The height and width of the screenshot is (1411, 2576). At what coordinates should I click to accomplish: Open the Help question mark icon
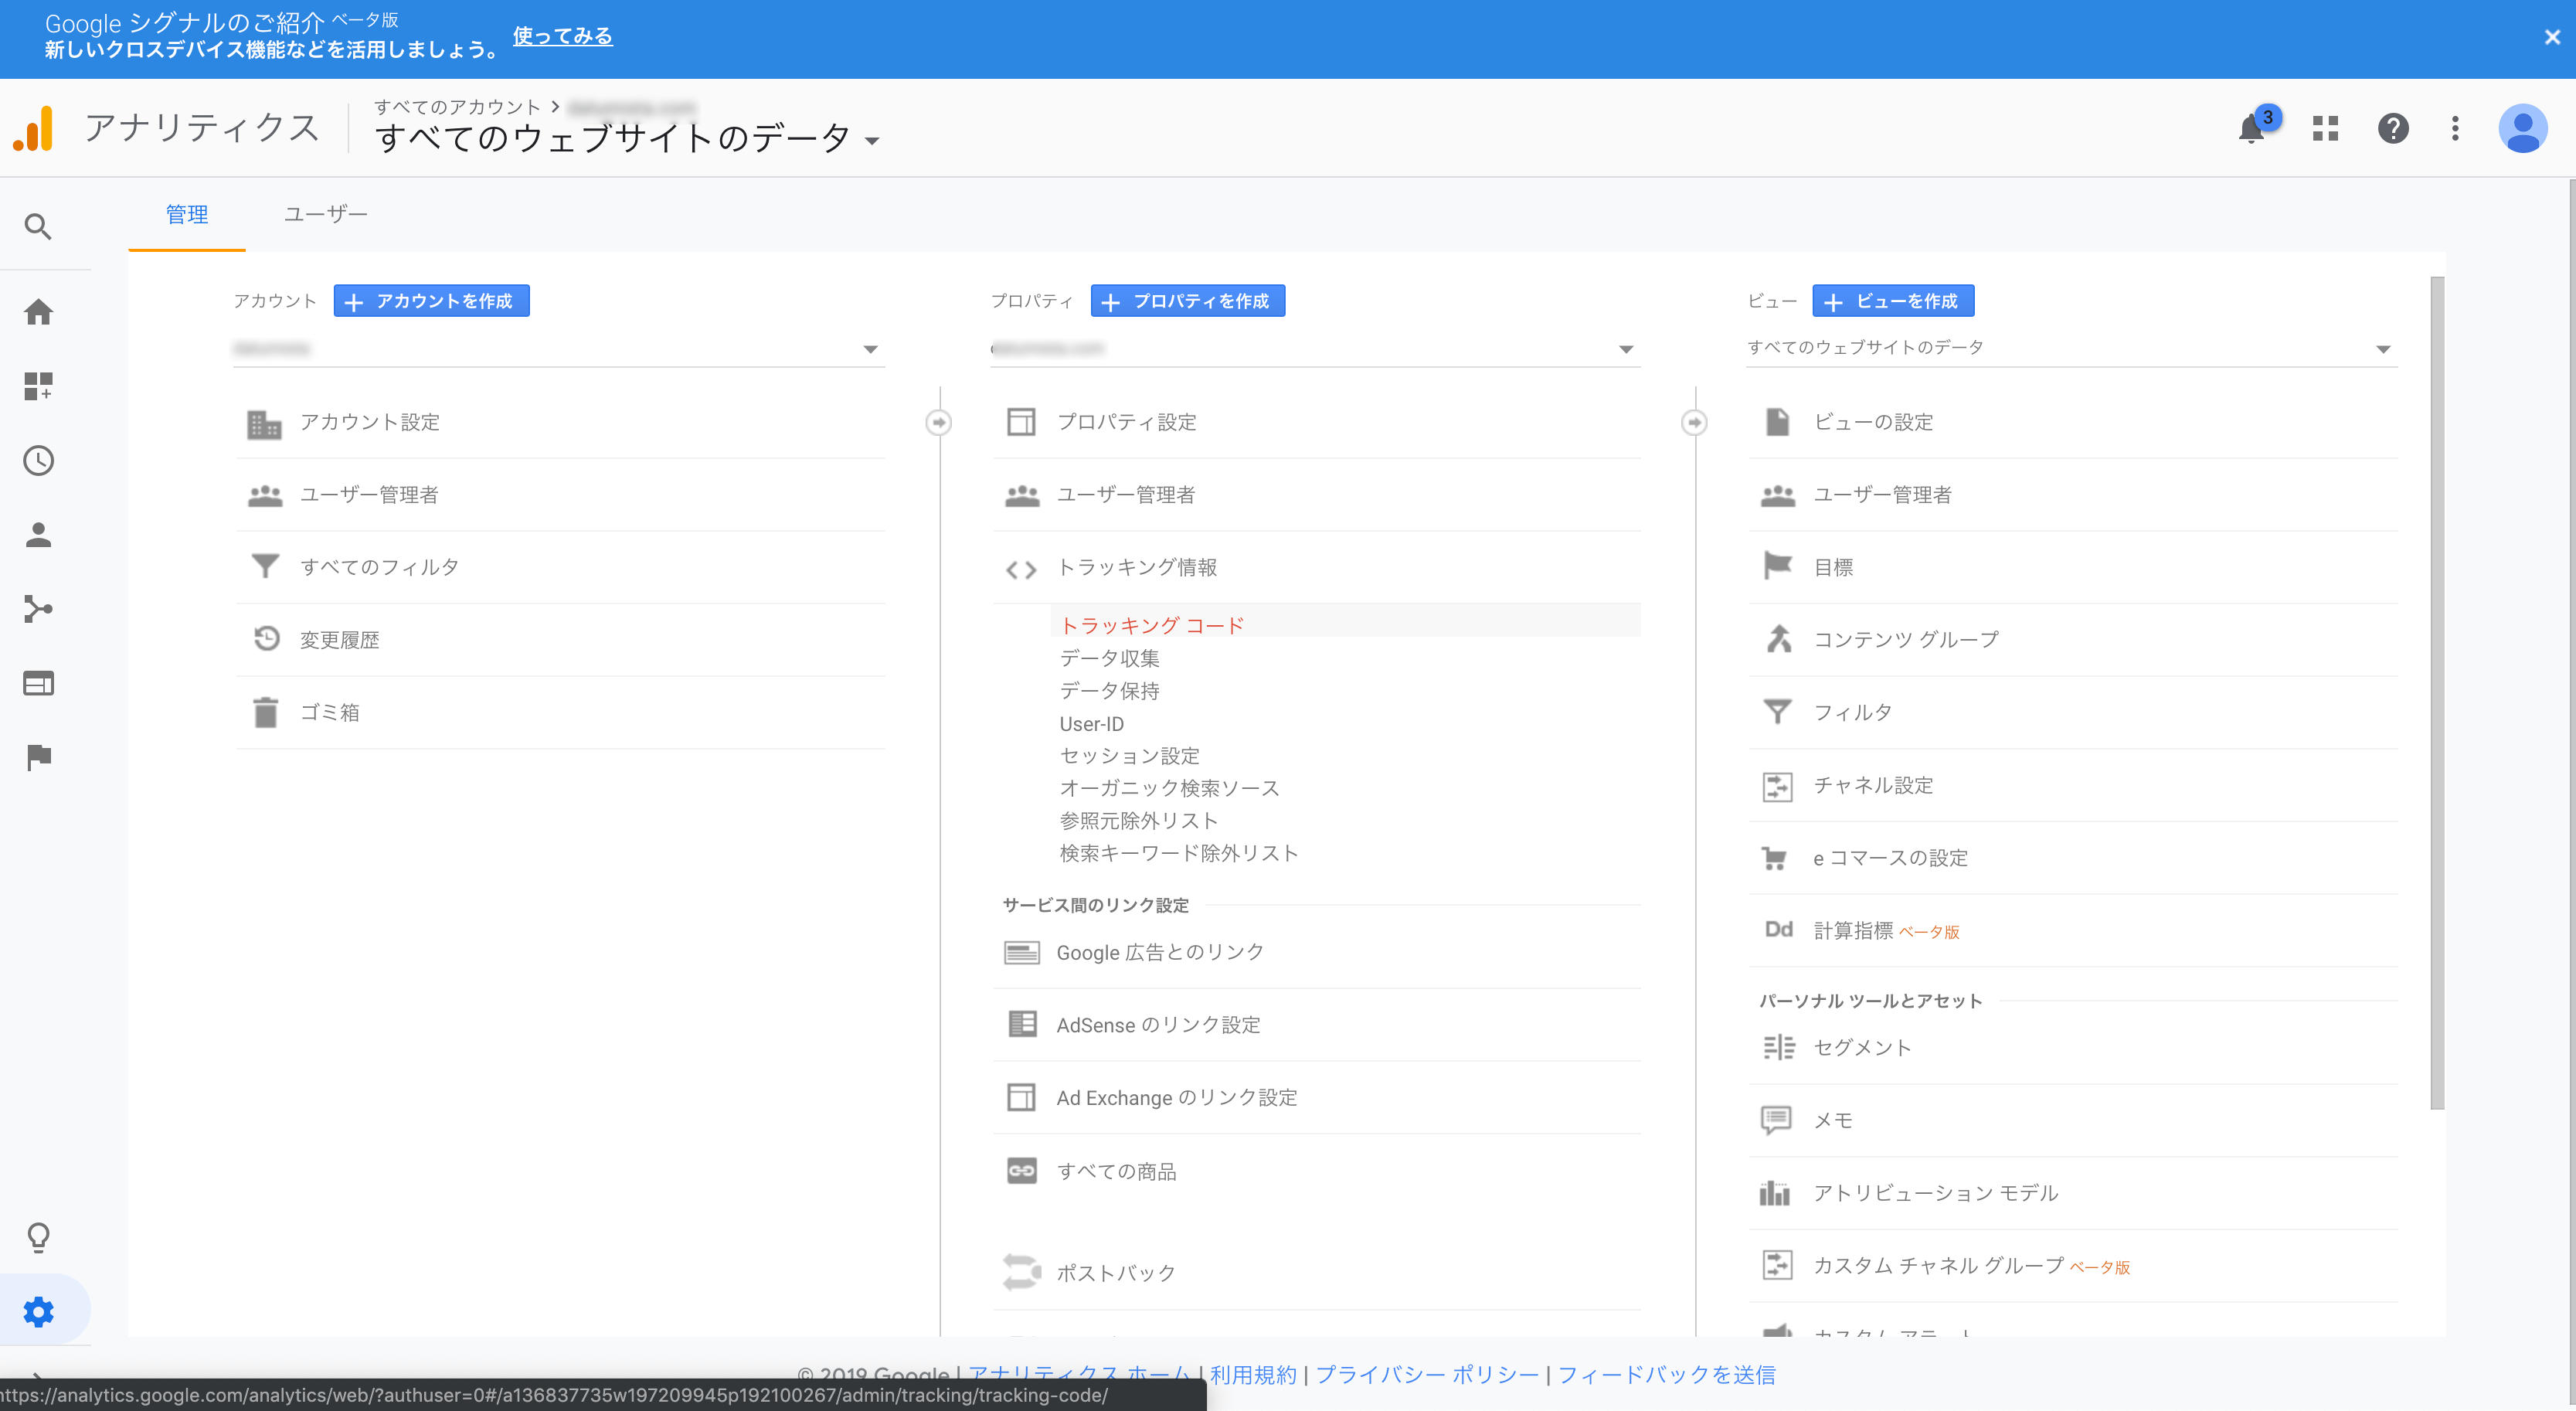coord(2393,128)
